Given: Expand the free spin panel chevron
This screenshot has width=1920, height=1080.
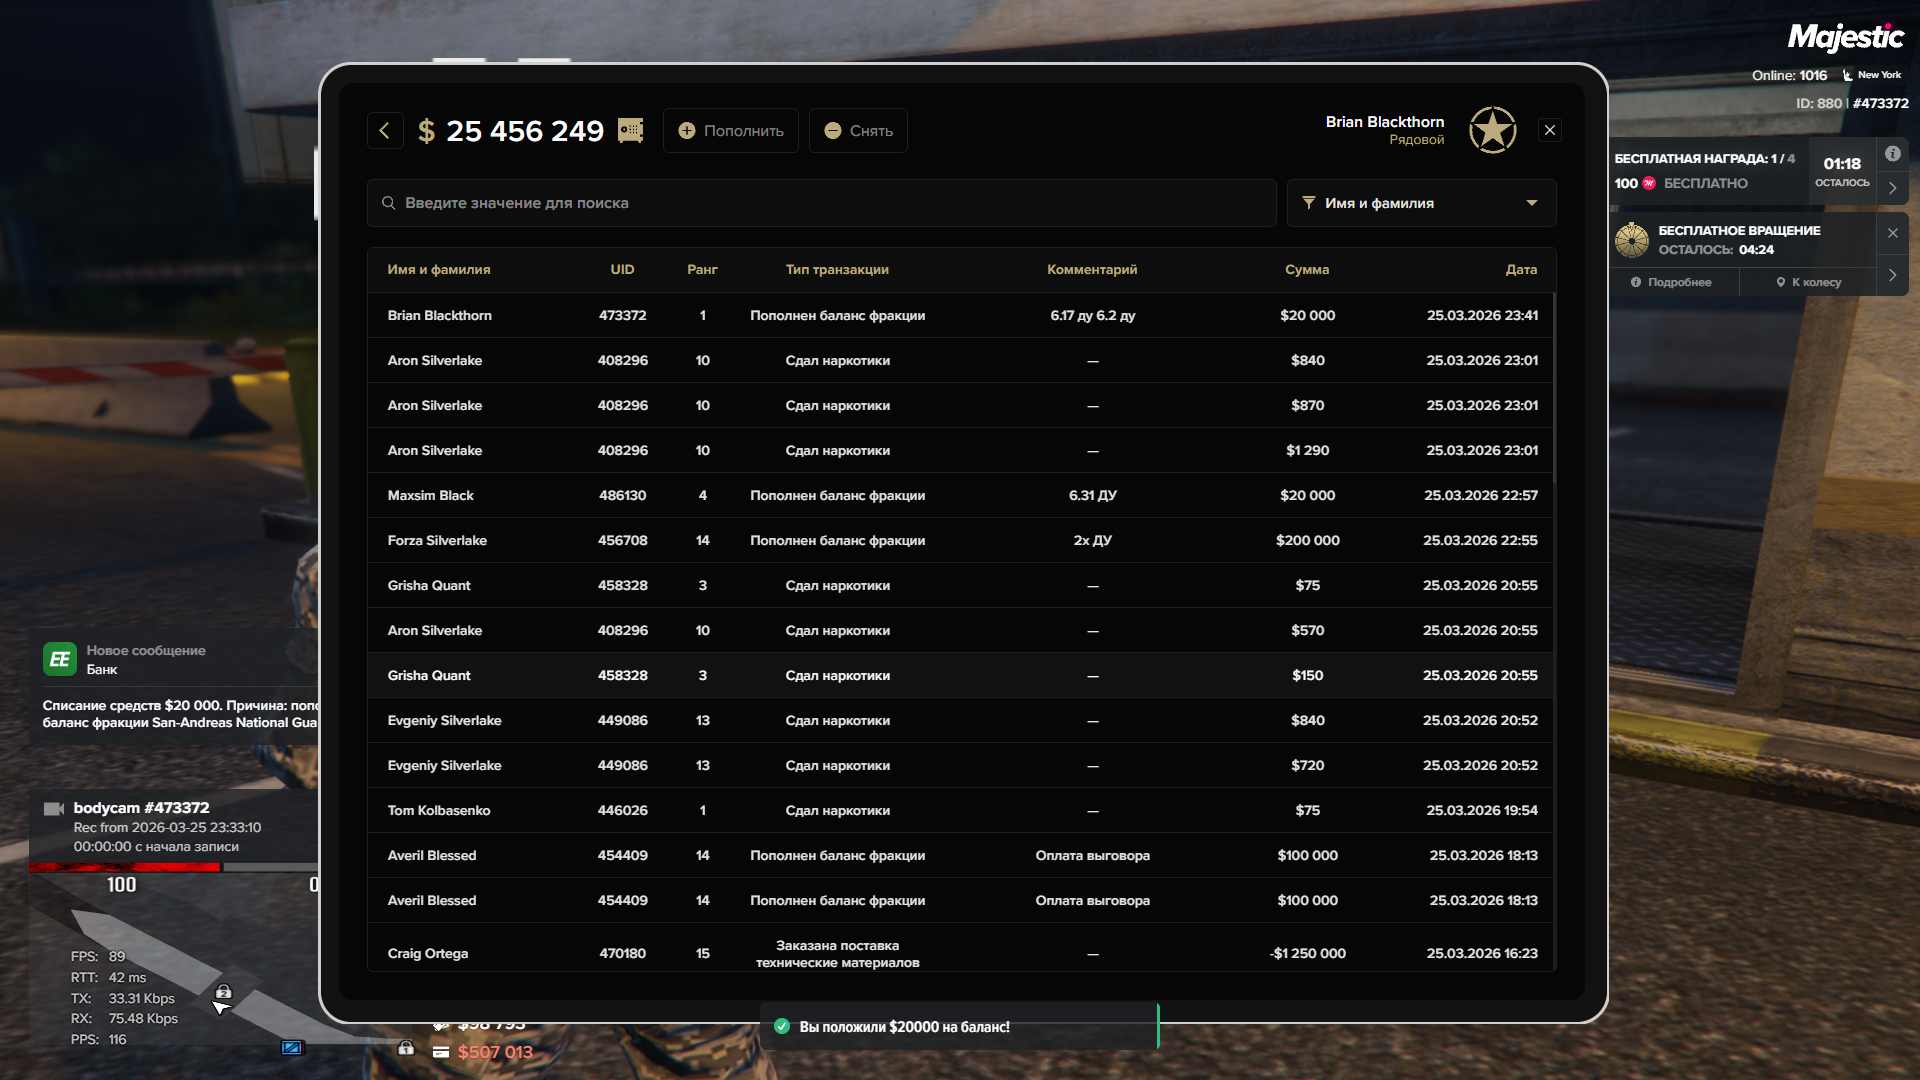Looking at the screenshot, I should point(1892,275).
